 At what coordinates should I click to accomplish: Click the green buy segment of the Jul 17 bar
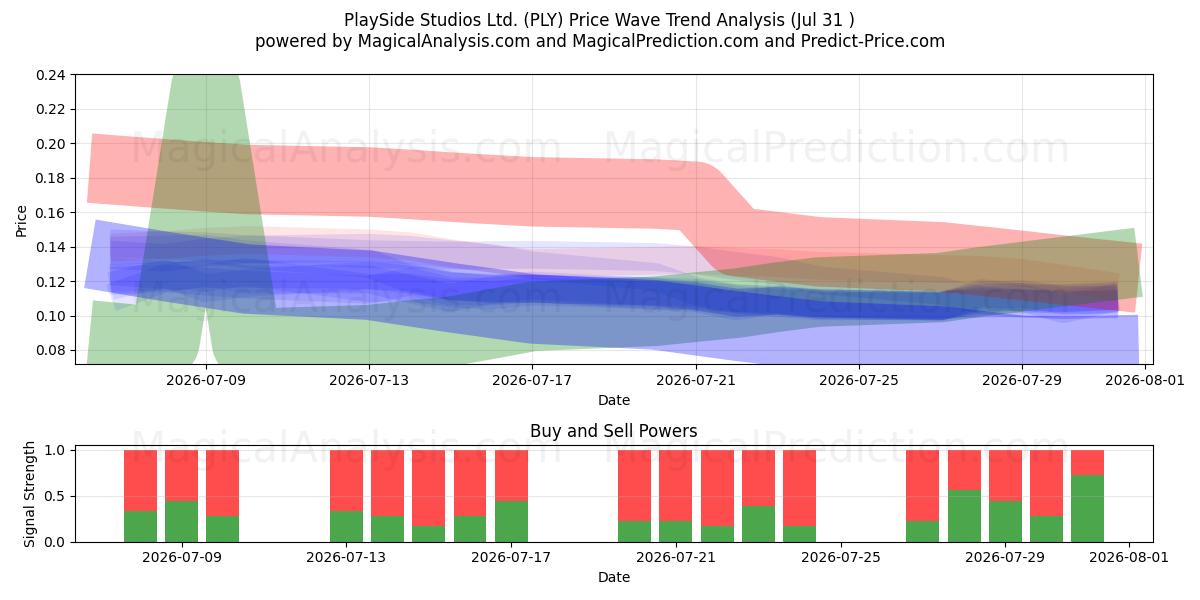511,521
